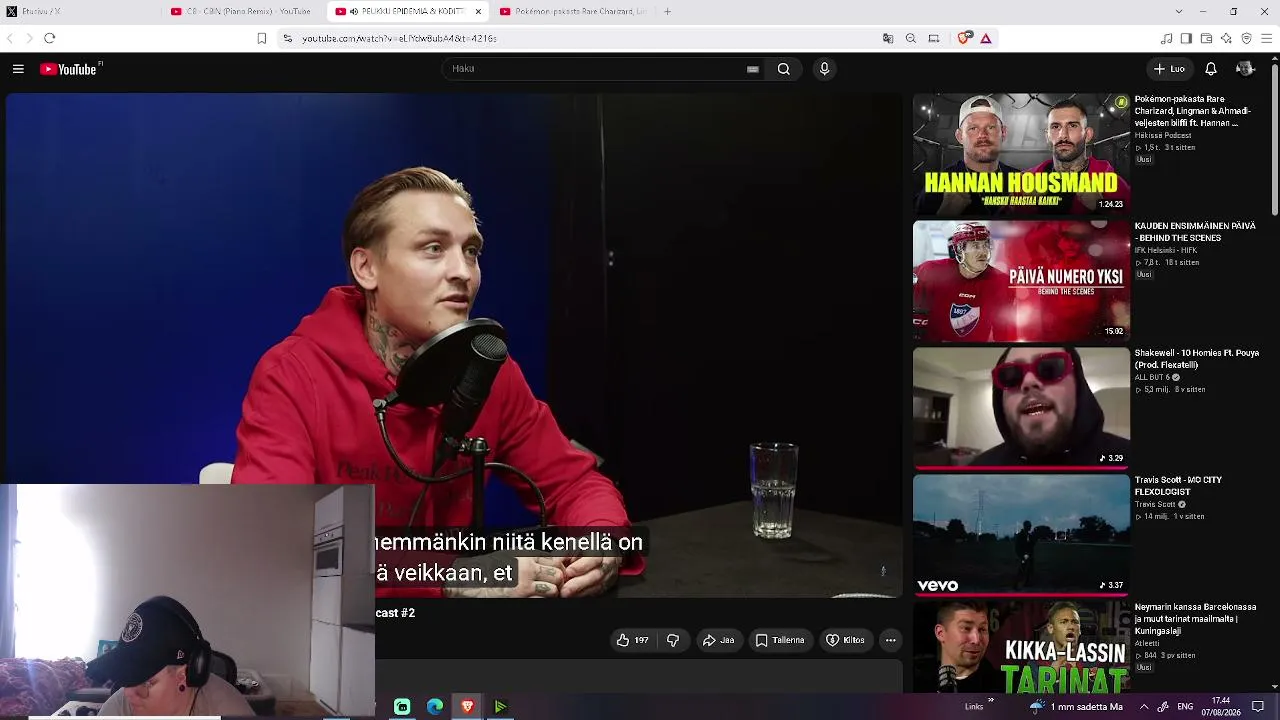Open the on-screen keyboard icon in search

[753, 69]
